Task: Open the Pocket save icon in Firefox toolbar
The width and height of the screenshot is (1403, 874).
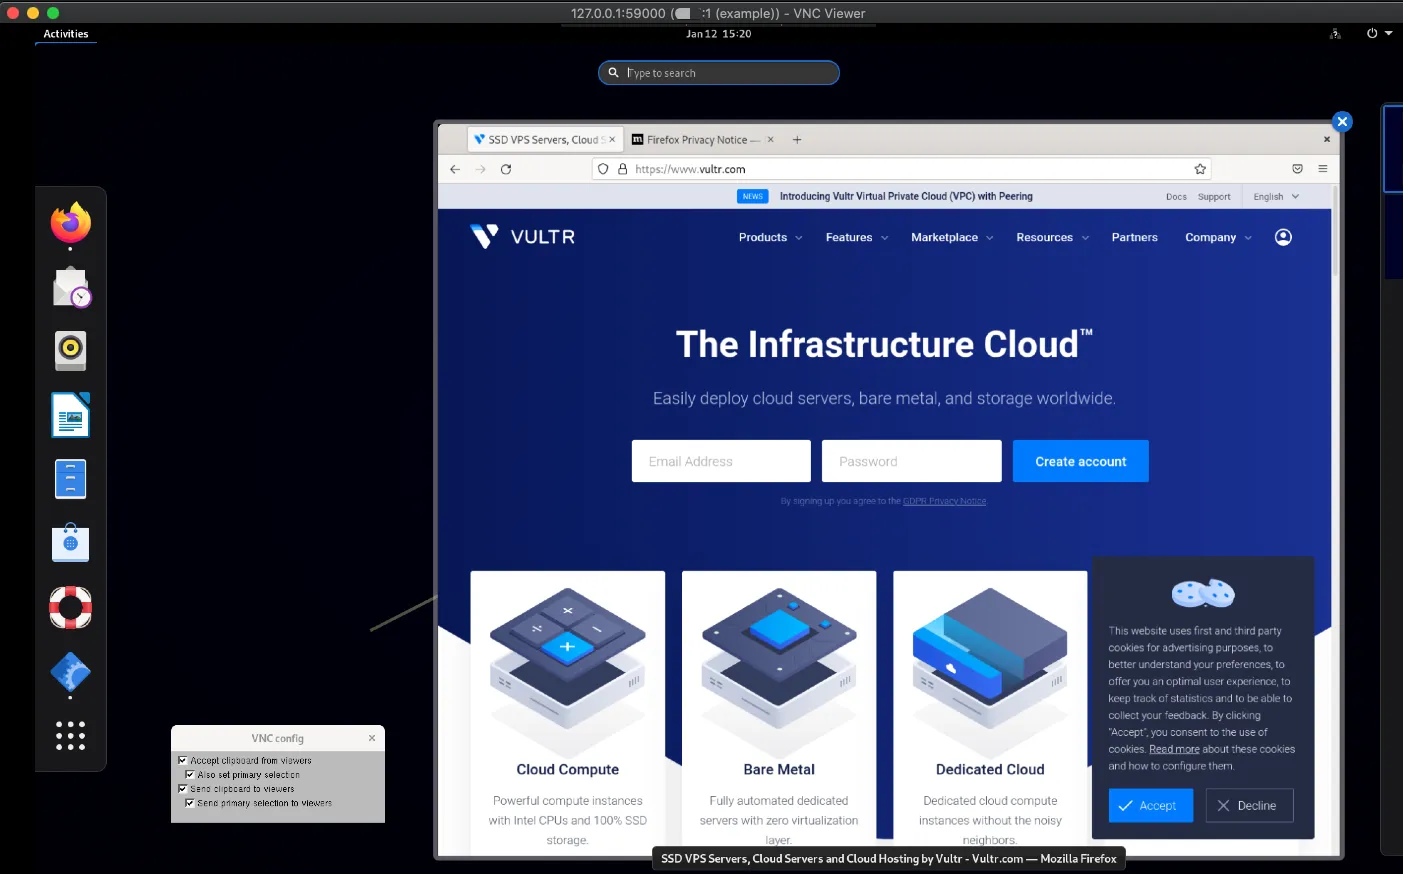Action: pos(1297,169)
